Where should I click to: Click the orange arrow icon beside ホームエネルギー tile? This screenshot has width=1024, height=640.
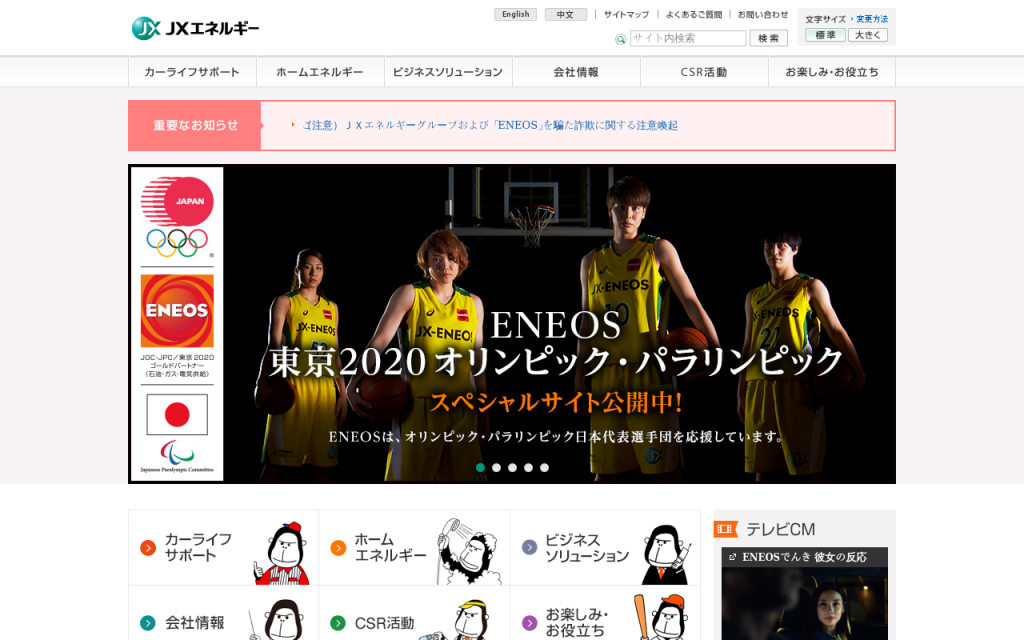click(x=338, y=548)
